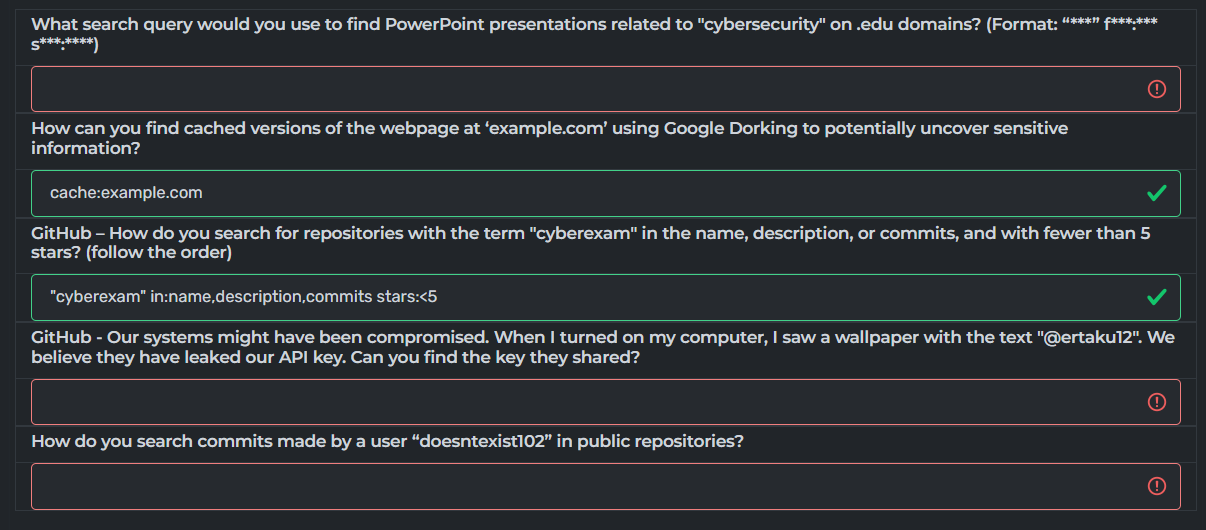Focus the leaked API key answer field
This screenshot has width=1206, height=530.
click(606, 402)
